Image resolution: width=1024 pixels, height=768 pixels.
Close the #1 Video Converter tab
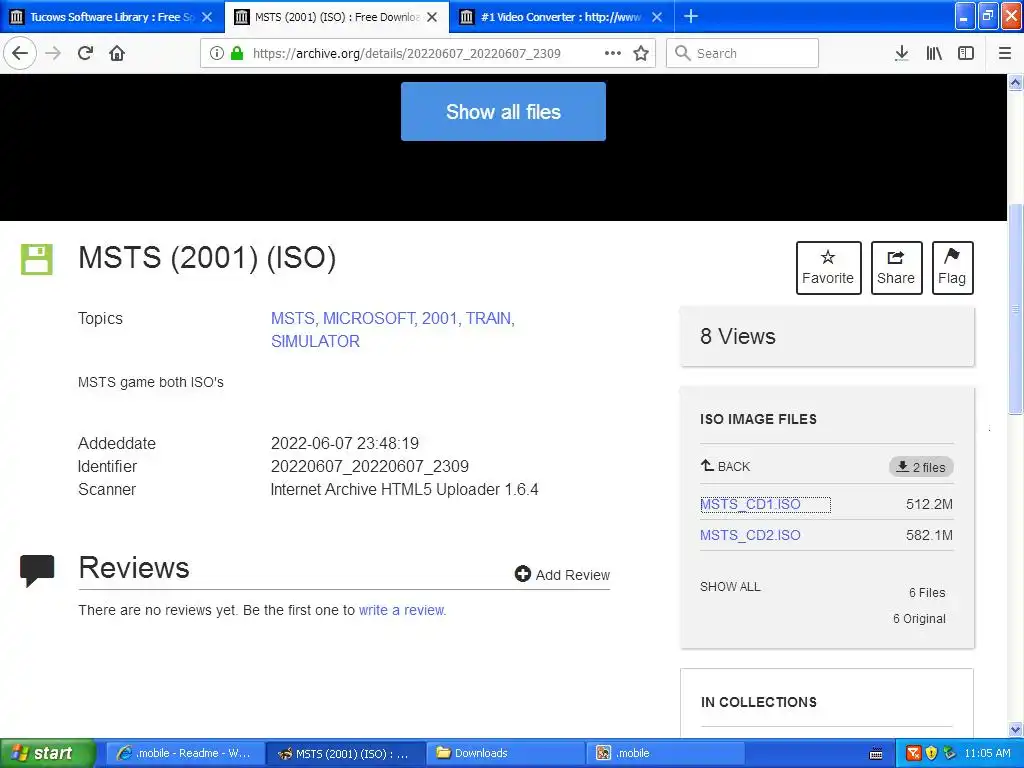(657, 17)
